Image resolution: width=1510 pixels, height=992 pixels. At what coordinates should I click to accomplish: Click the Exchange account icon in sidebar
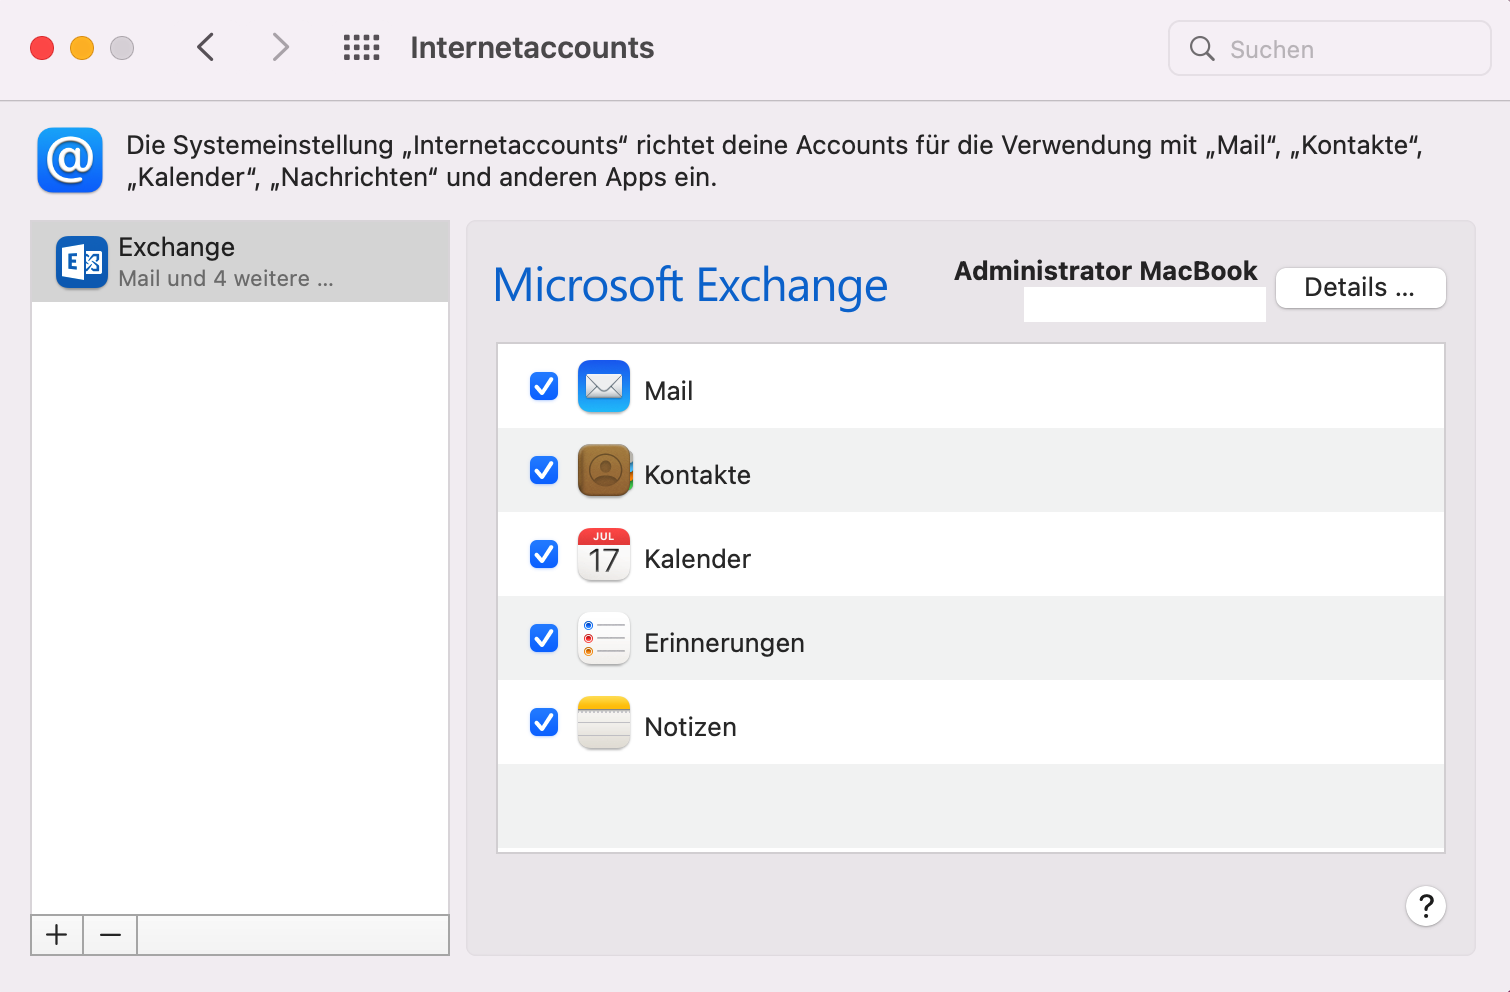82,262
